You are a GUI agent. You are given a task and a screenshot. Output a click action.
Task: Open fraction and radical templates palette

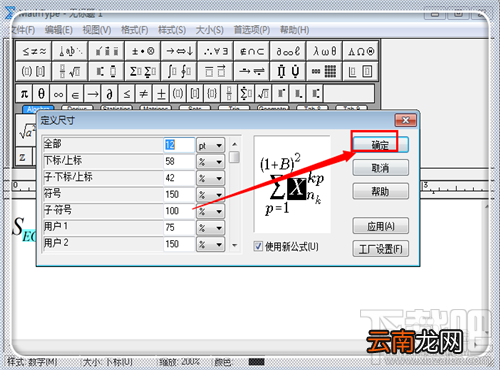(70, 71)
